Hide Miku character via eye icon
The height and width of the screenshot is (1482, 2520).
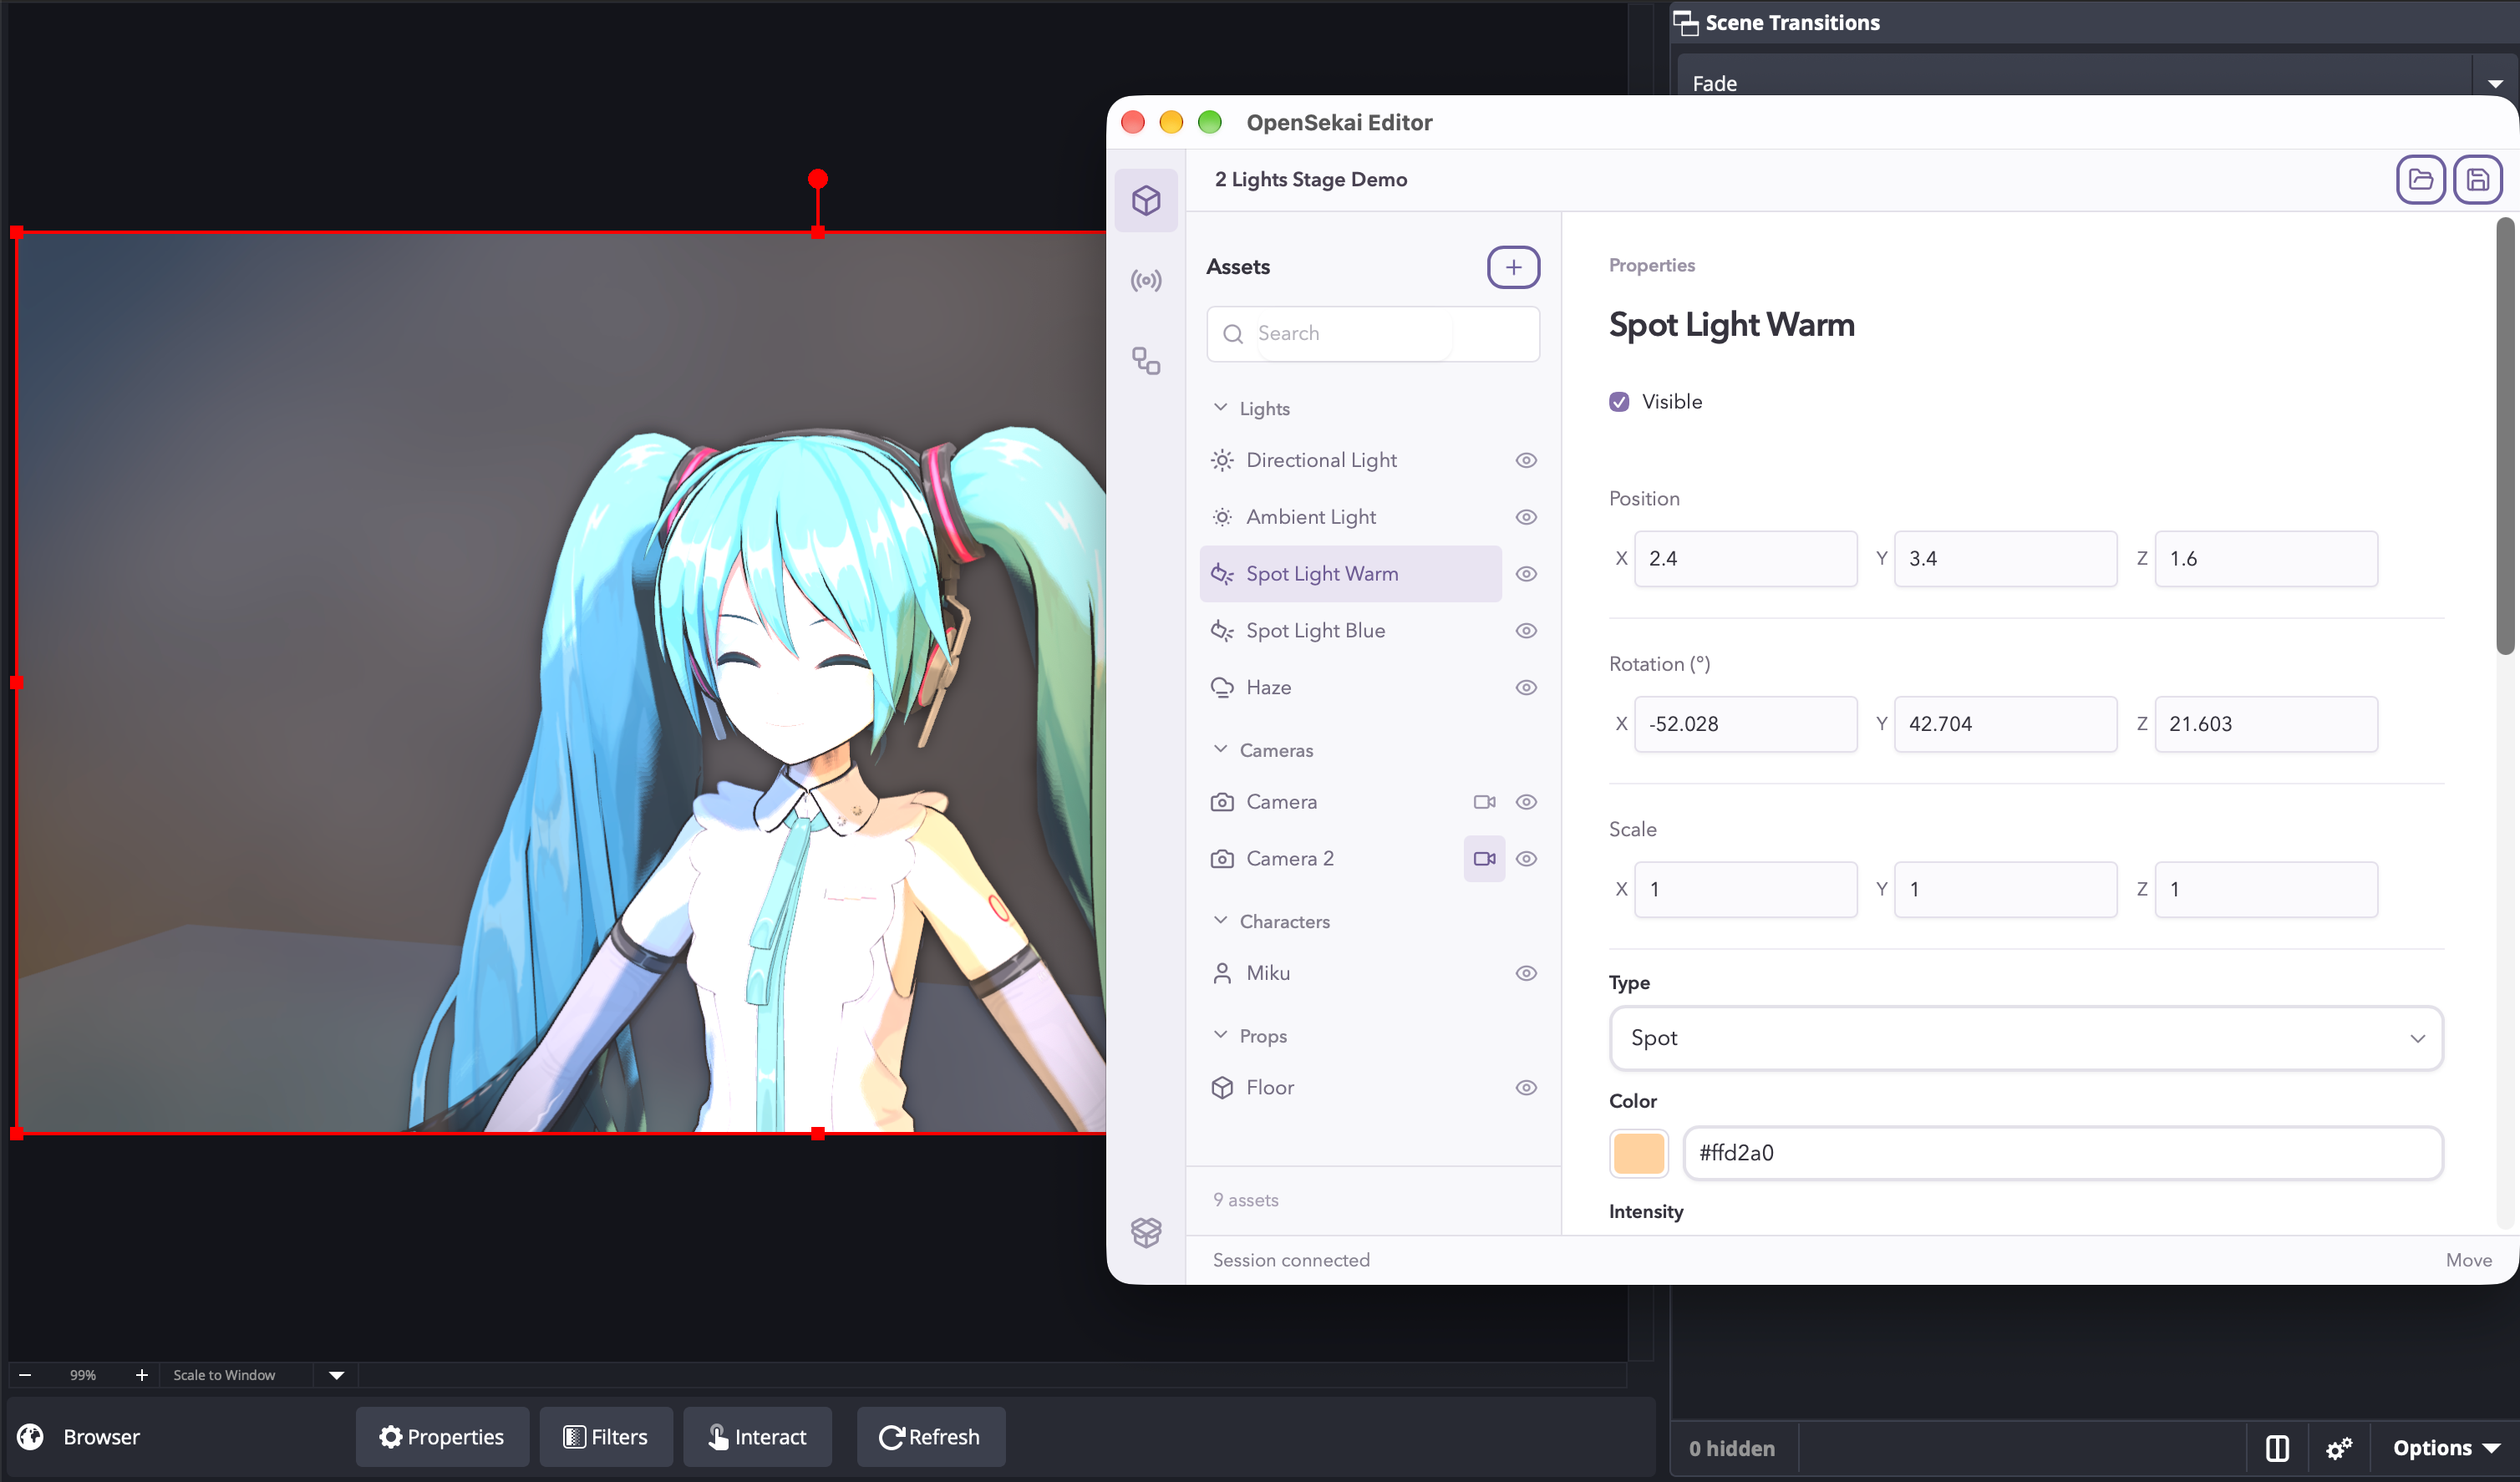(1526, 973)
